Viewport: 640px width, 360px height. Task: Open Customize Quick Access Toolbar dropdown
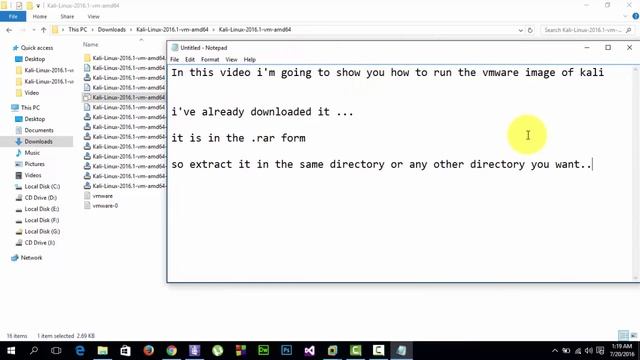coord(38,6)
